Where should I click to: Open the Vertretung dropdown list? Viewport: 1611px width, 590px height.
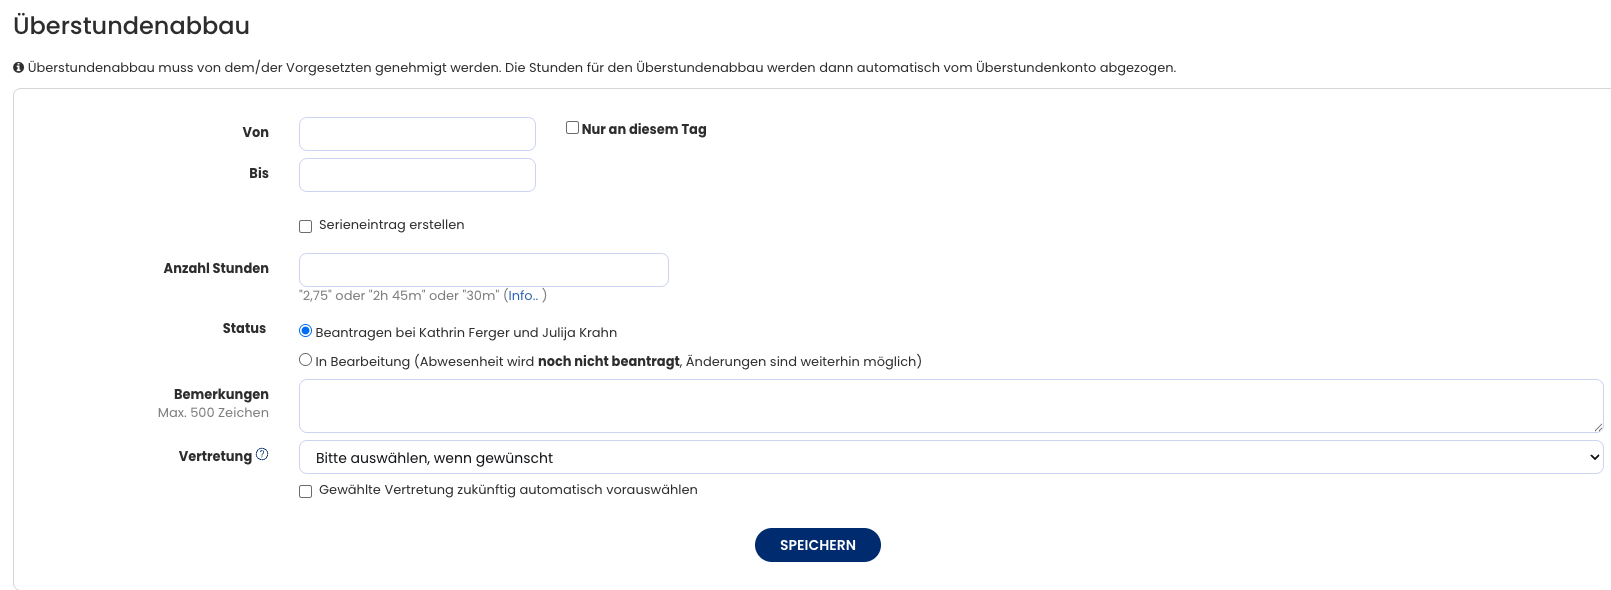click(x=950, y=457)
